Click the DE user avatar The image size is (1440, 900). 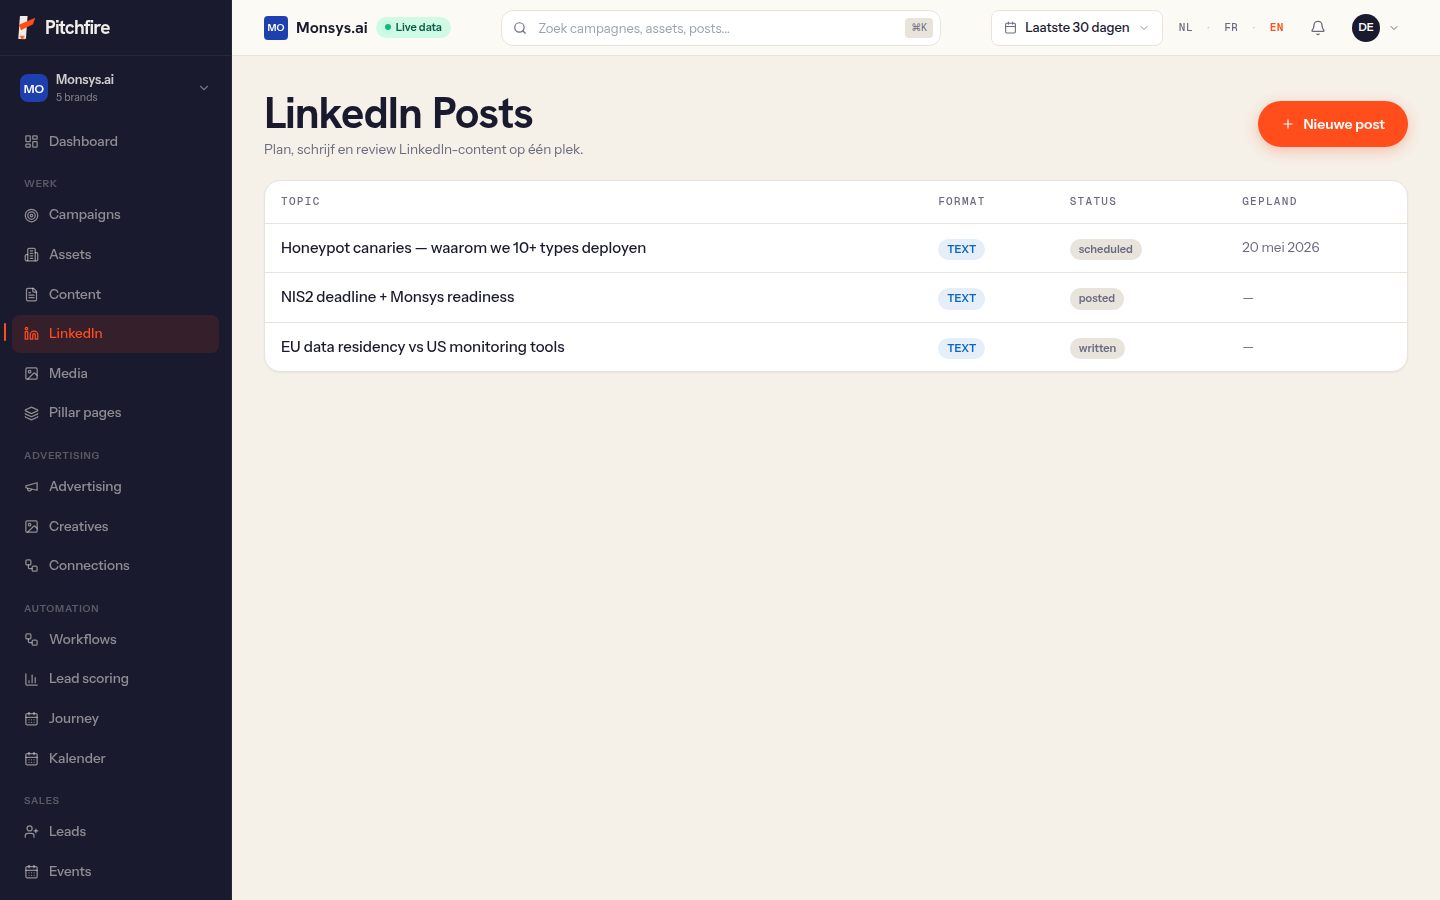(1366, 28)
